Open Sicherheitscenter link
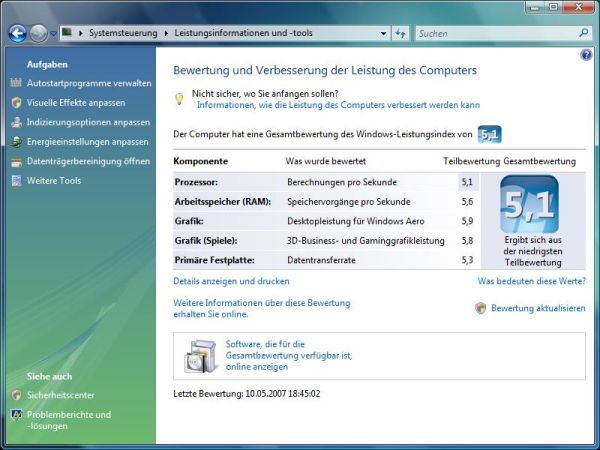600x450 pixels. pyautogui.click(x=60, y=395)
